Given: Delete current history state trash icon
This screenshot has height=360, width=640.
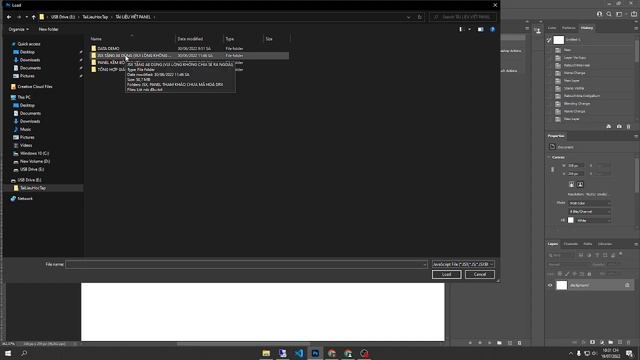Looking at the screenshot, I should pyautogui.click(x=629, y=127).
